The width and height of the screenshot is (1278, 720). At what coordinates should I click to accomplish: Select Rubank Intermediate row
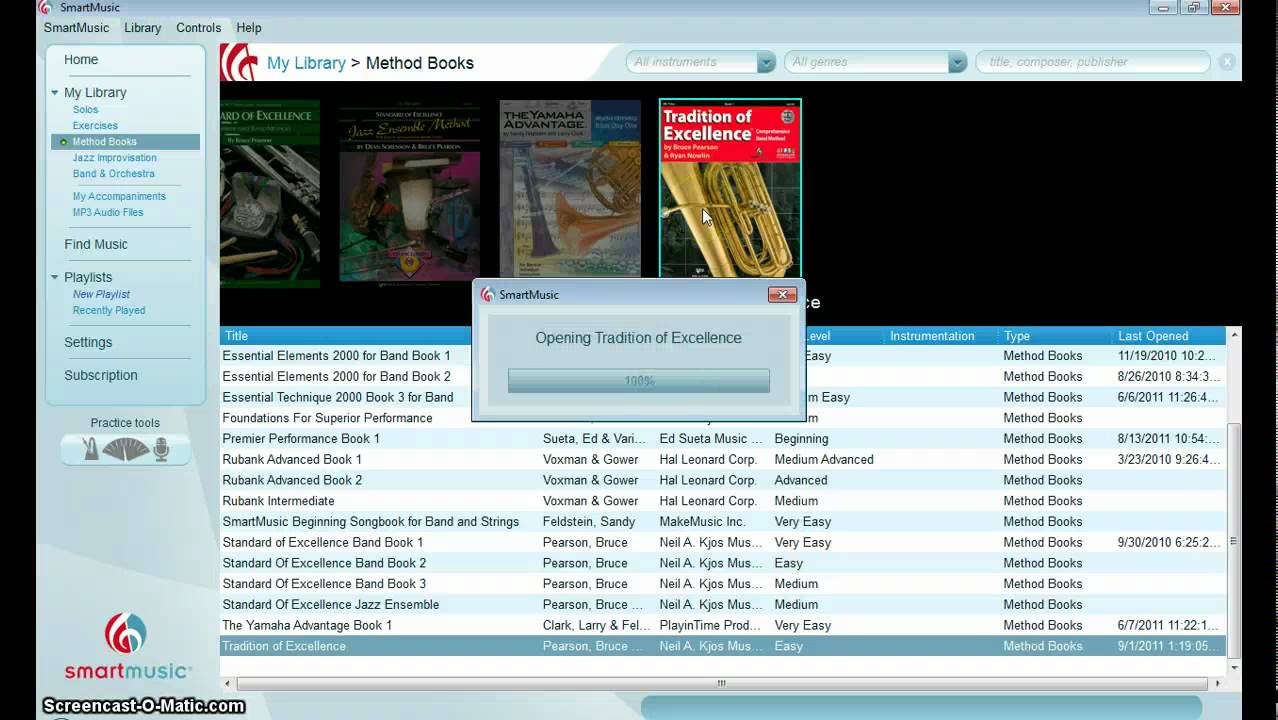point(723,501)
